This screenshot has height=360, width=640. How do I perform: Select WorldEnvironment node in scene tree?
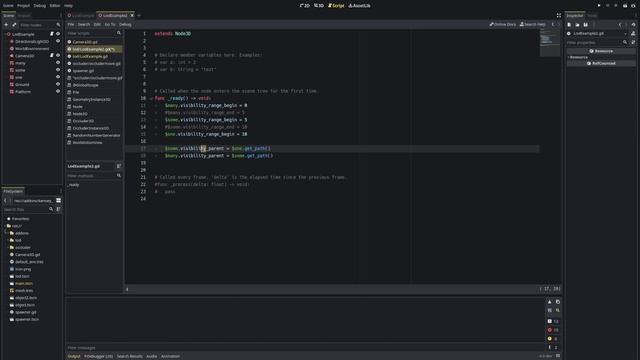32,49
